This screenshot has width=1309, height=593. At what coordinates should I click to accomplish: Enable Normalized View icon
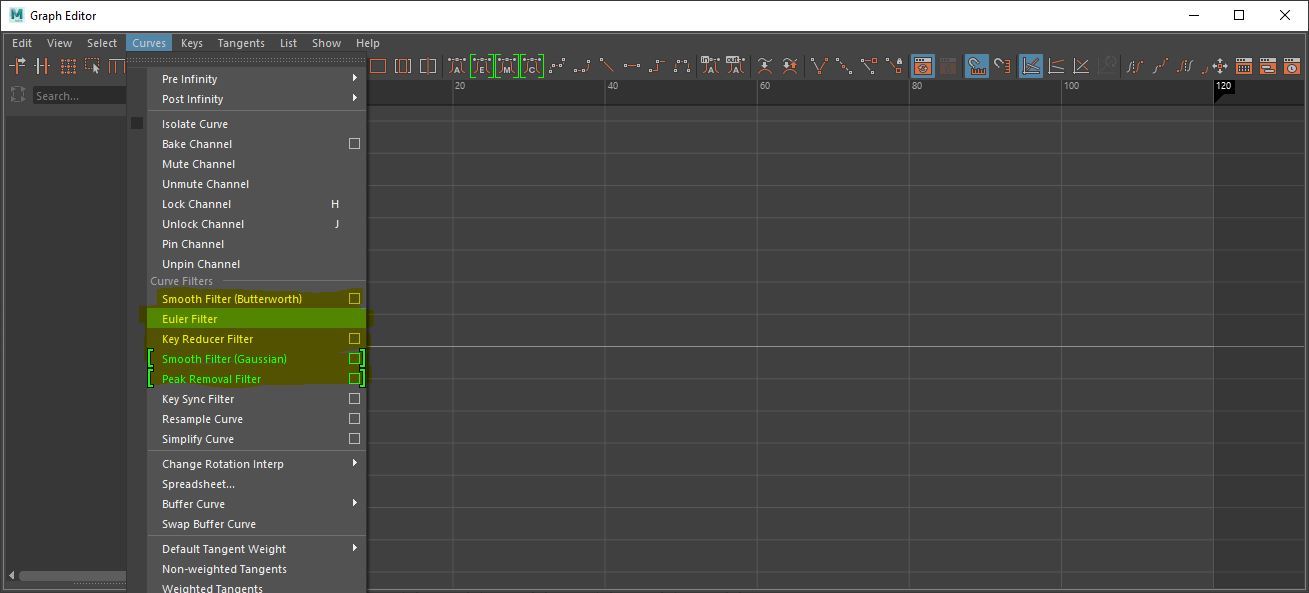tap(1081, 66)
